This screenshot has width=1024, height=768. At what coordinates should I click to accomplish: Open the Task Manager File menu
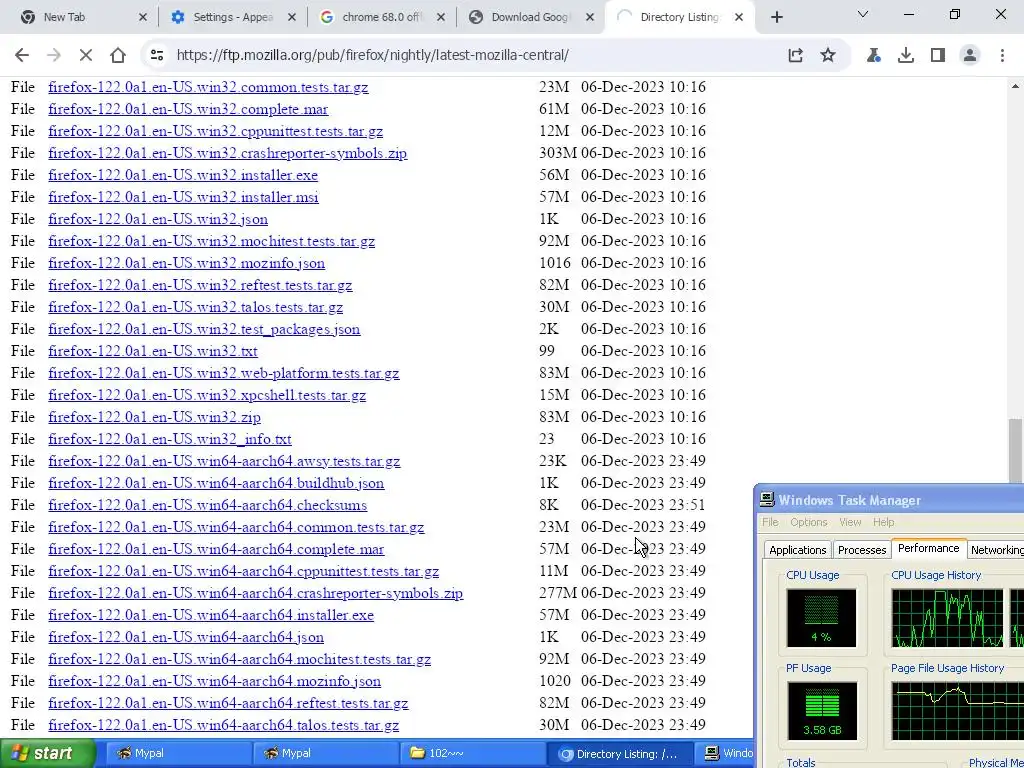point(770,522)
